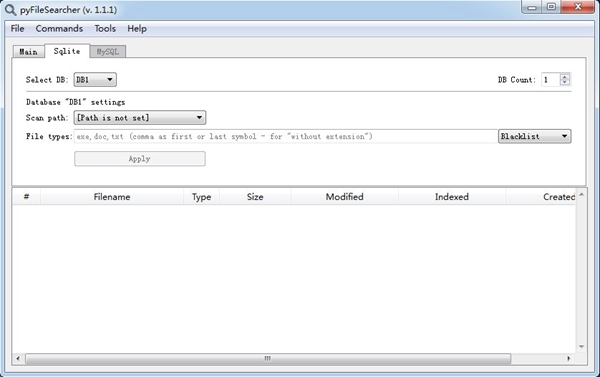Switch to the MySQL tab
Screen dimensions: 600x377
(x=108, y=52)
